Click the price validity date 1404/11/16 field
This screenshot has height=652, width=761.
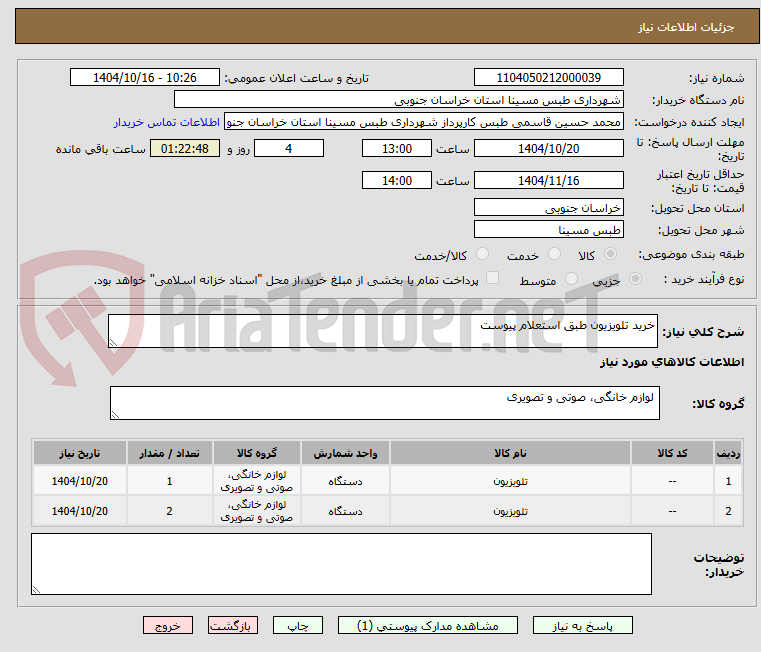point(548,180)
